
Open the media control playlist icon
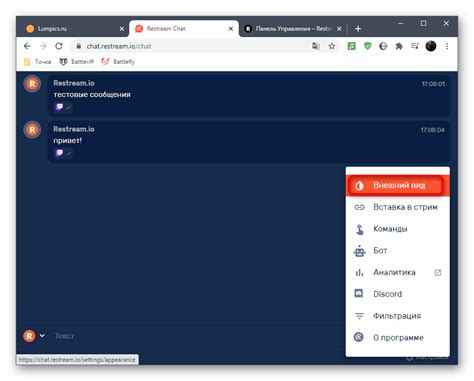pyautogui.click(x=415, y=46)
